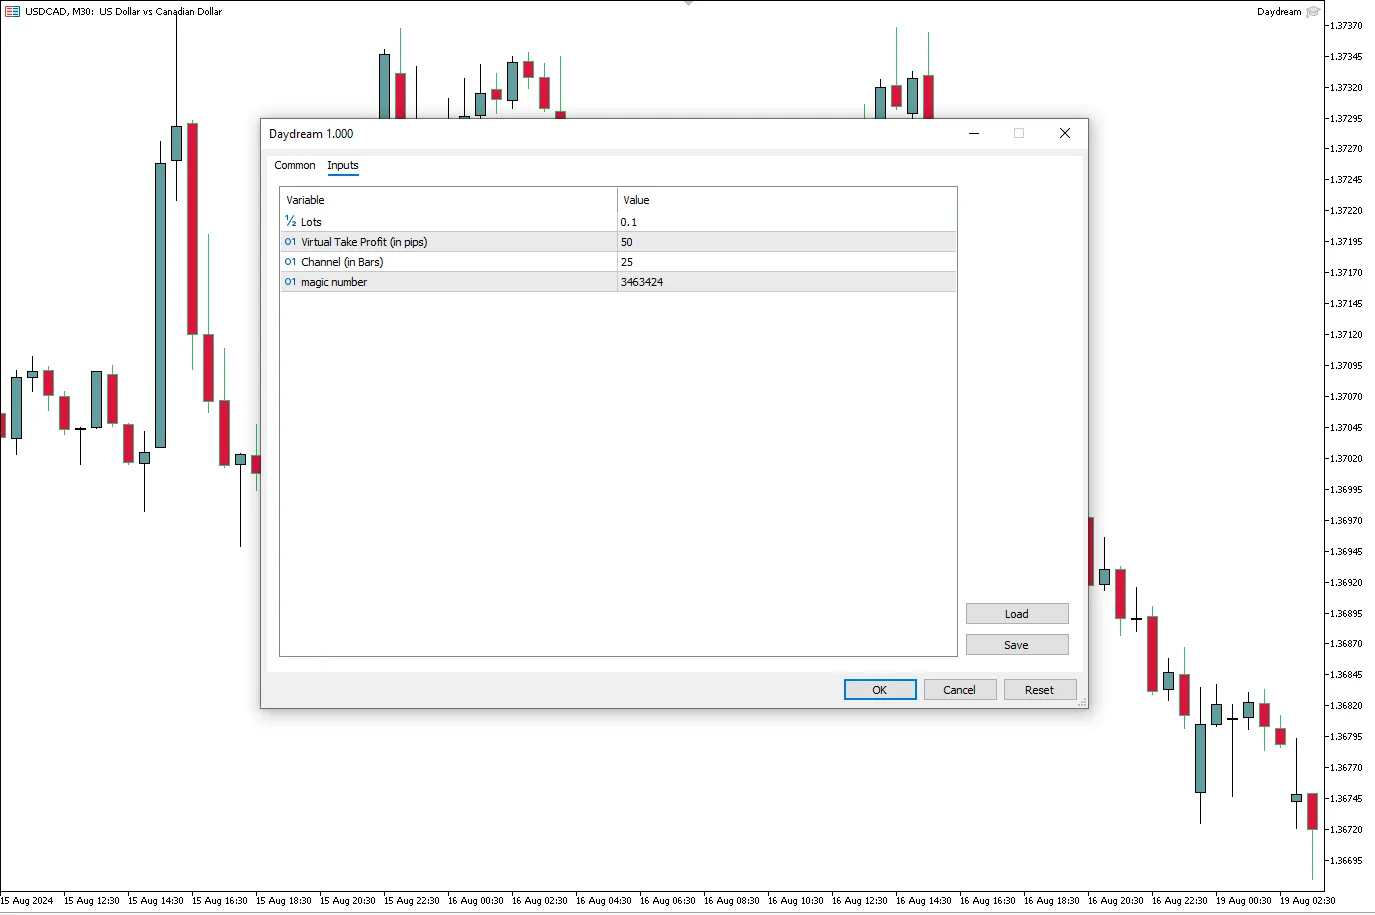Click the 1.37370 price scale label

point(1346,26)
